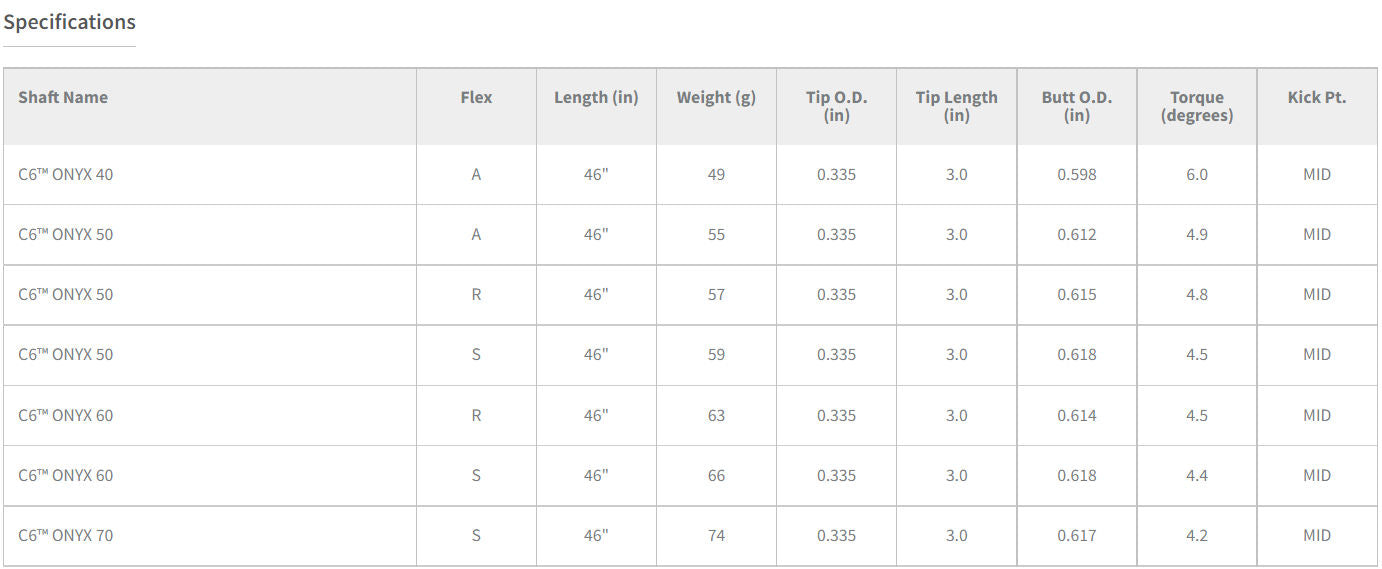Click the Kick Pt. column header
The image size is (1382, 569).
(1316, 97)
